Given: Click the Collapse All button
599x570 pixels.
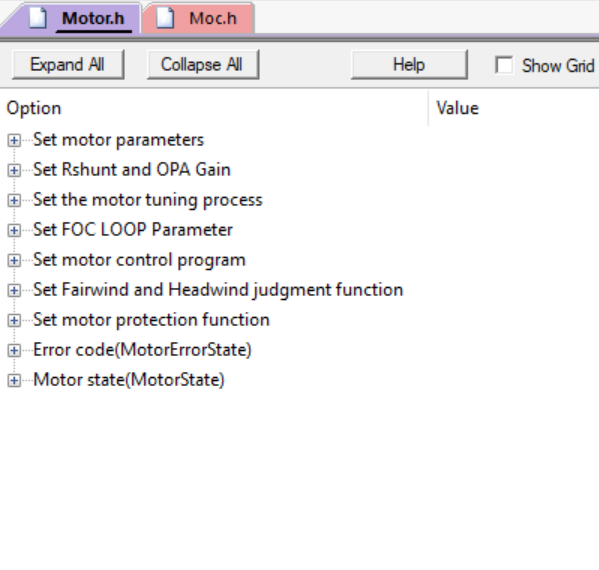Looking at the screenshot, I should coord(203,65).
